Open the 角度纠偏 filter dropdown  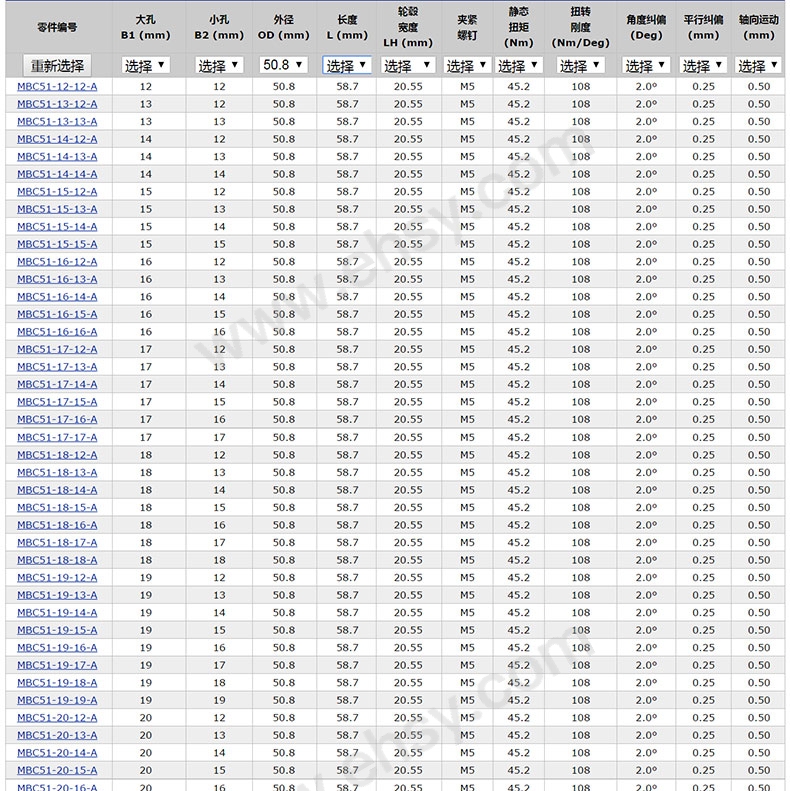pyautogui.click(x=646, y=65)
